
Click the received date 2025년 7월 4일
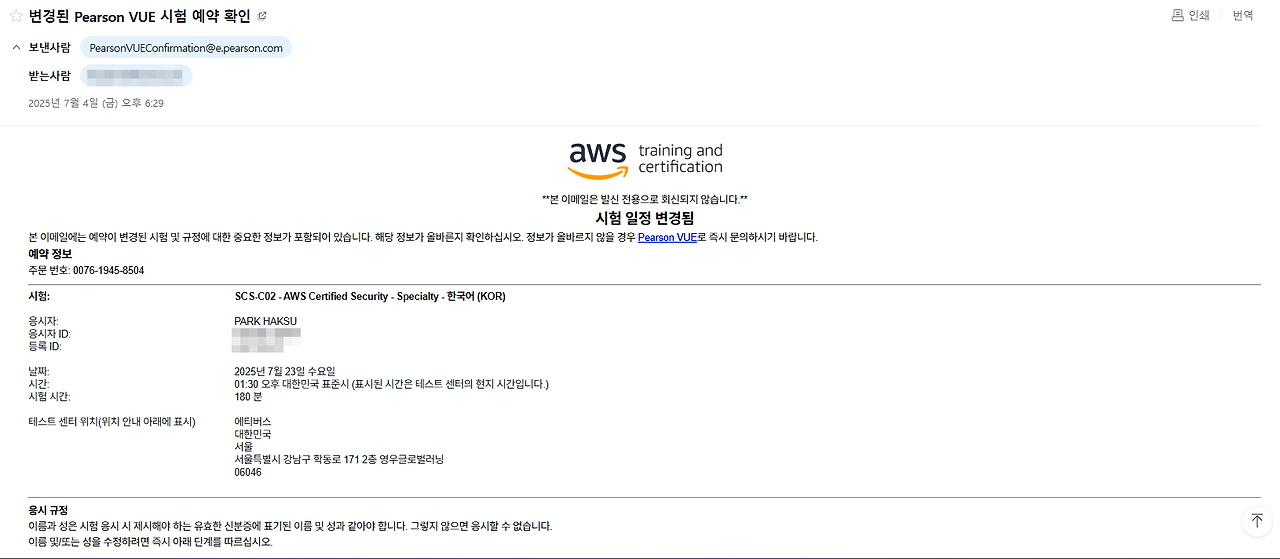pyautogui.click(x=96, y=103)
